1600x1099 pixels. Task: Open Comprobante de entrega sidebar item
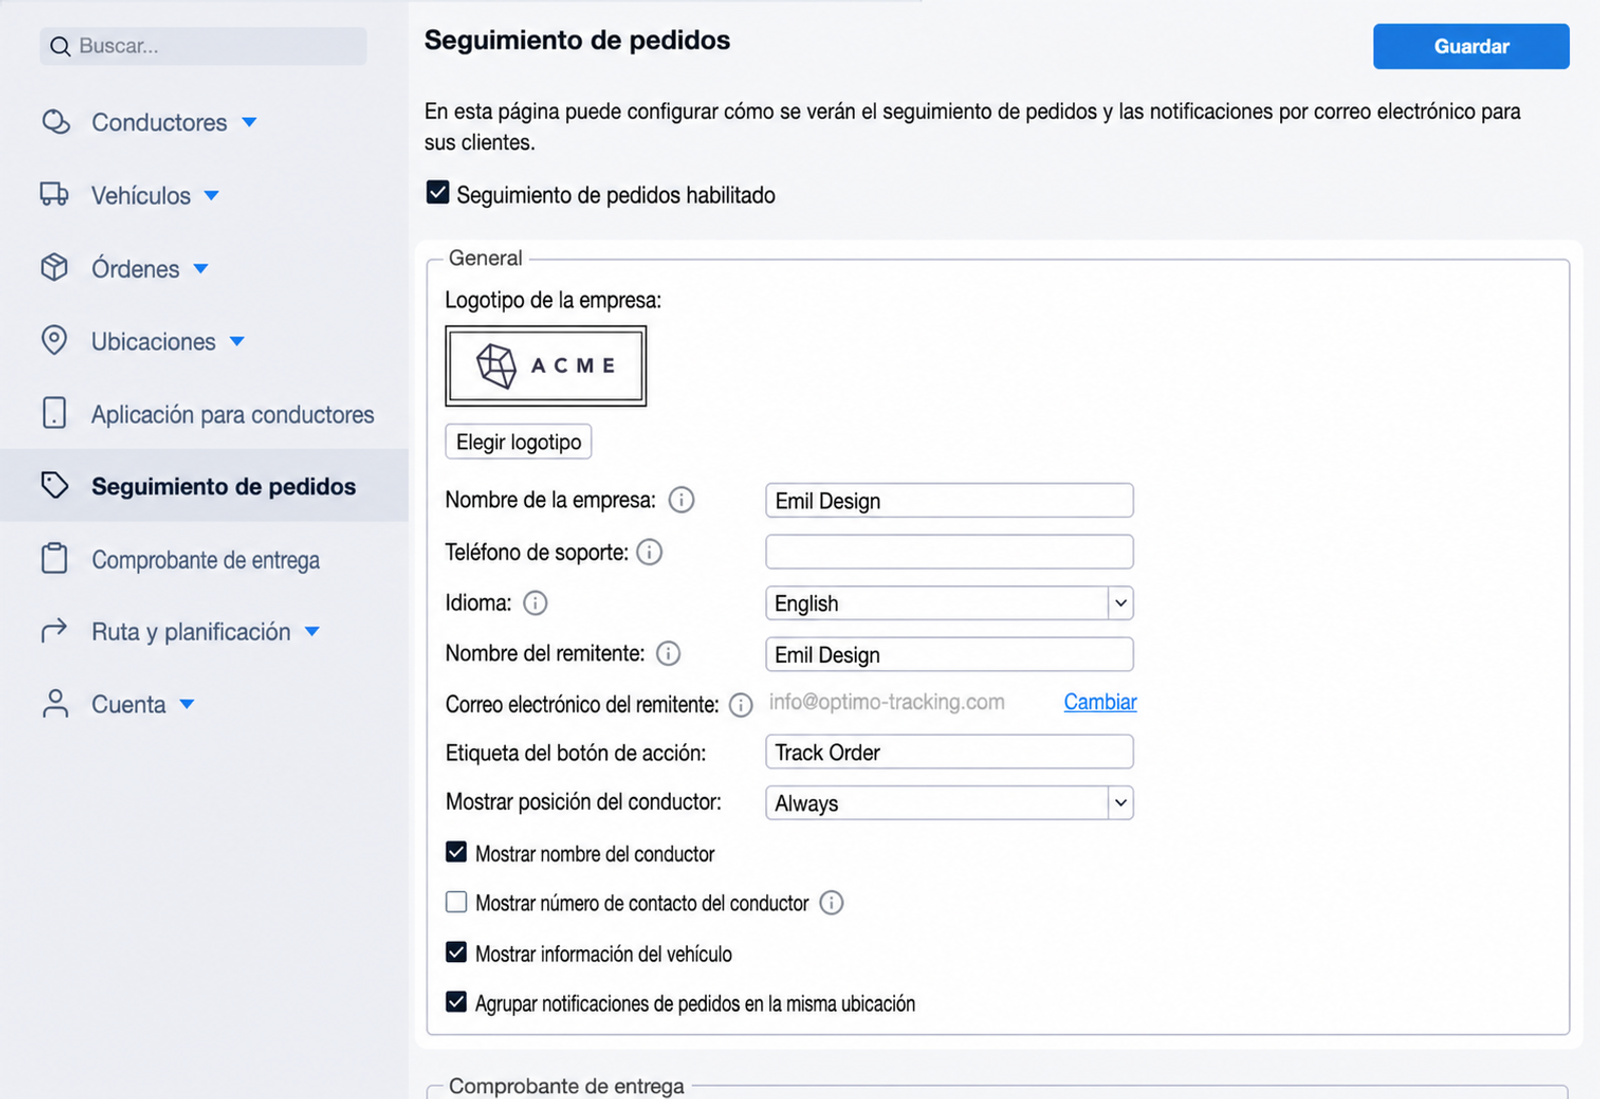pos(204,559)
